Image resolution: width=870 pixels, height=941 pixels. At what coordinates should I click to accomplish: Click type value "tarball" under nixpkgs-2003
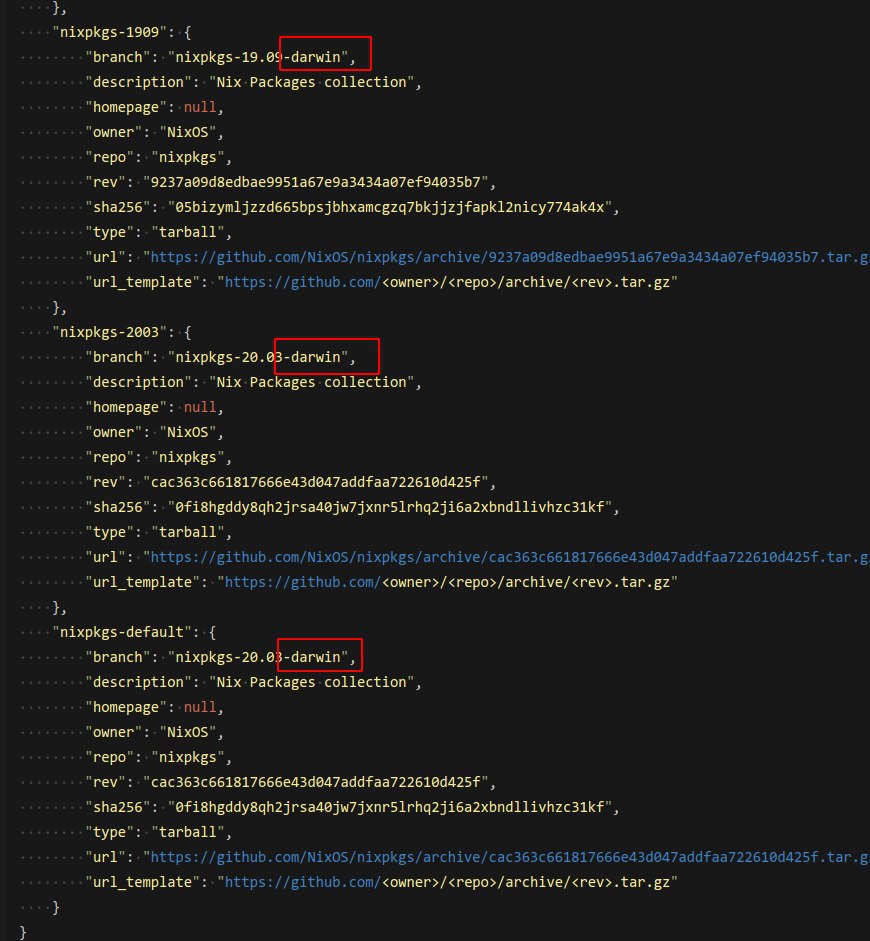(188, 532)
